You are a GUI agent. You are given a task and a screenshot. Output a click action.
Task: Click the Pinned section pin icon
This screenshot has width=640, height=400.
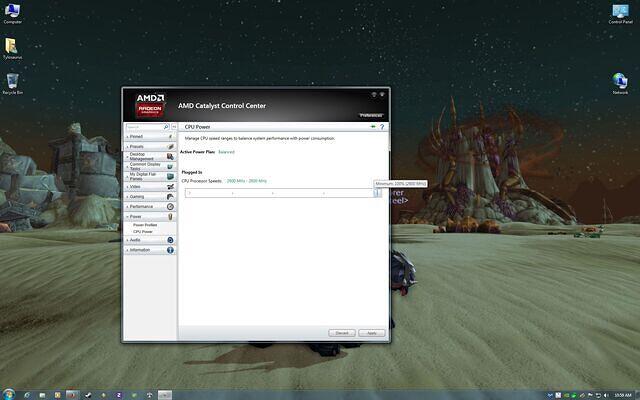[170, 137]
